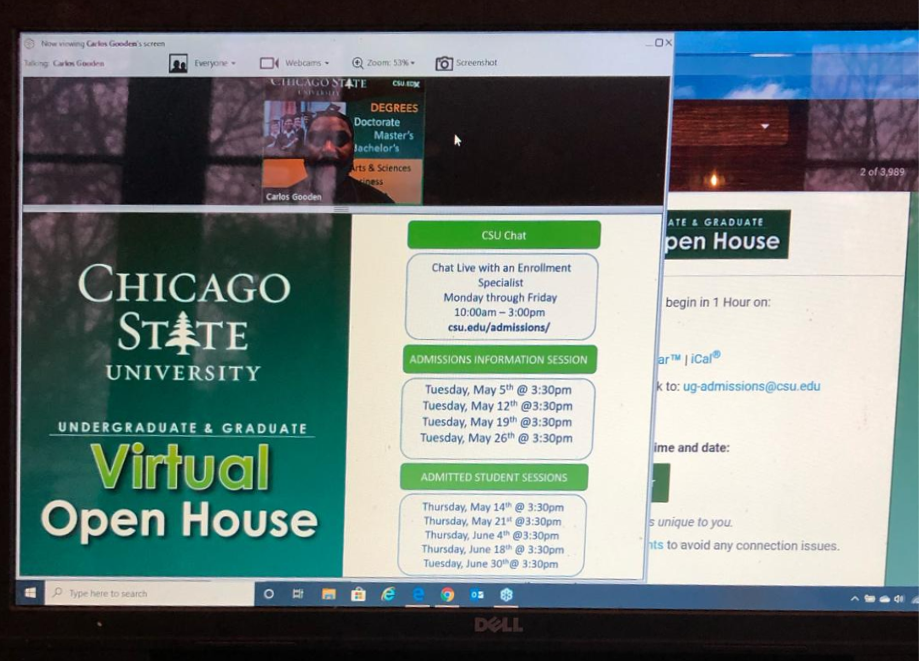Click the green CSU Chat header

(x=504, y=235)
